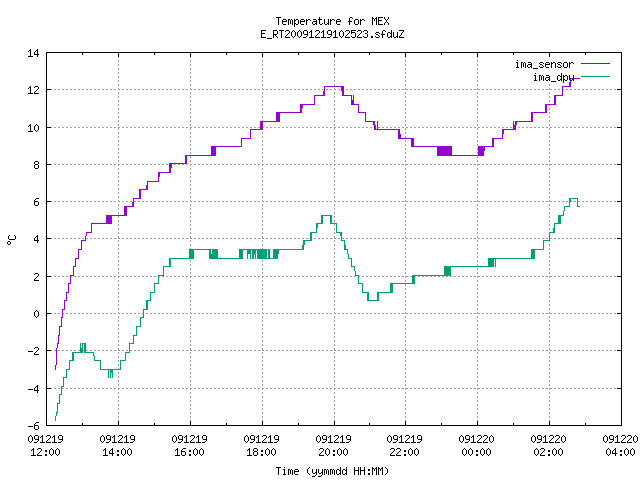Click the filename subtitle E_RT20091219102523.sfduZ

click(x=332, y=34)
